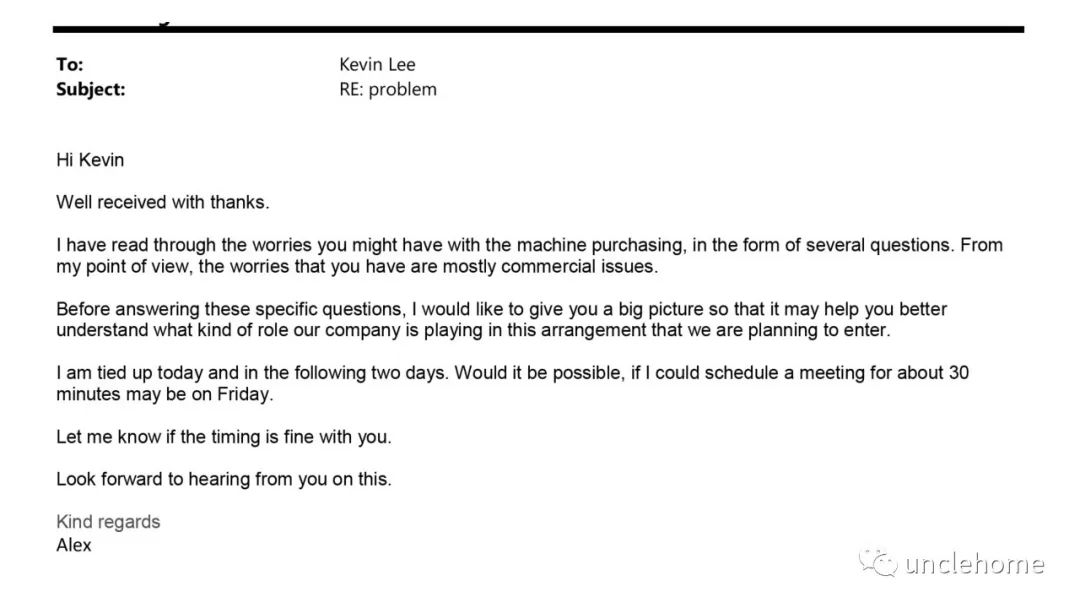The width and height of the screenshot is (1080, 608).
Task: Click the Hi Kevin greeting line
Action: pyautogui.click(x=90, y=160)
